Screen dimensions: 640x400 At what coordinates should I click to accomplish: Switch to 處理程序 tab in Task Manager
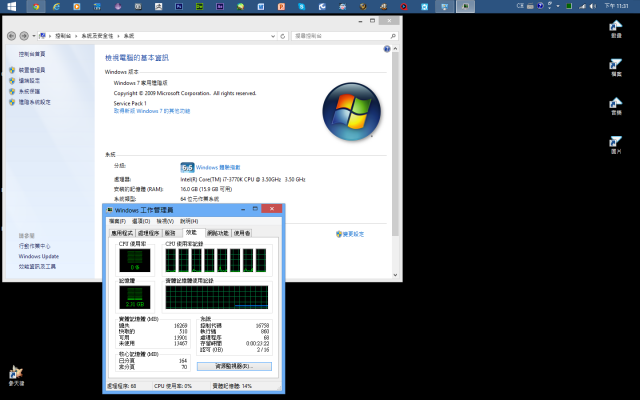point(149,233)
